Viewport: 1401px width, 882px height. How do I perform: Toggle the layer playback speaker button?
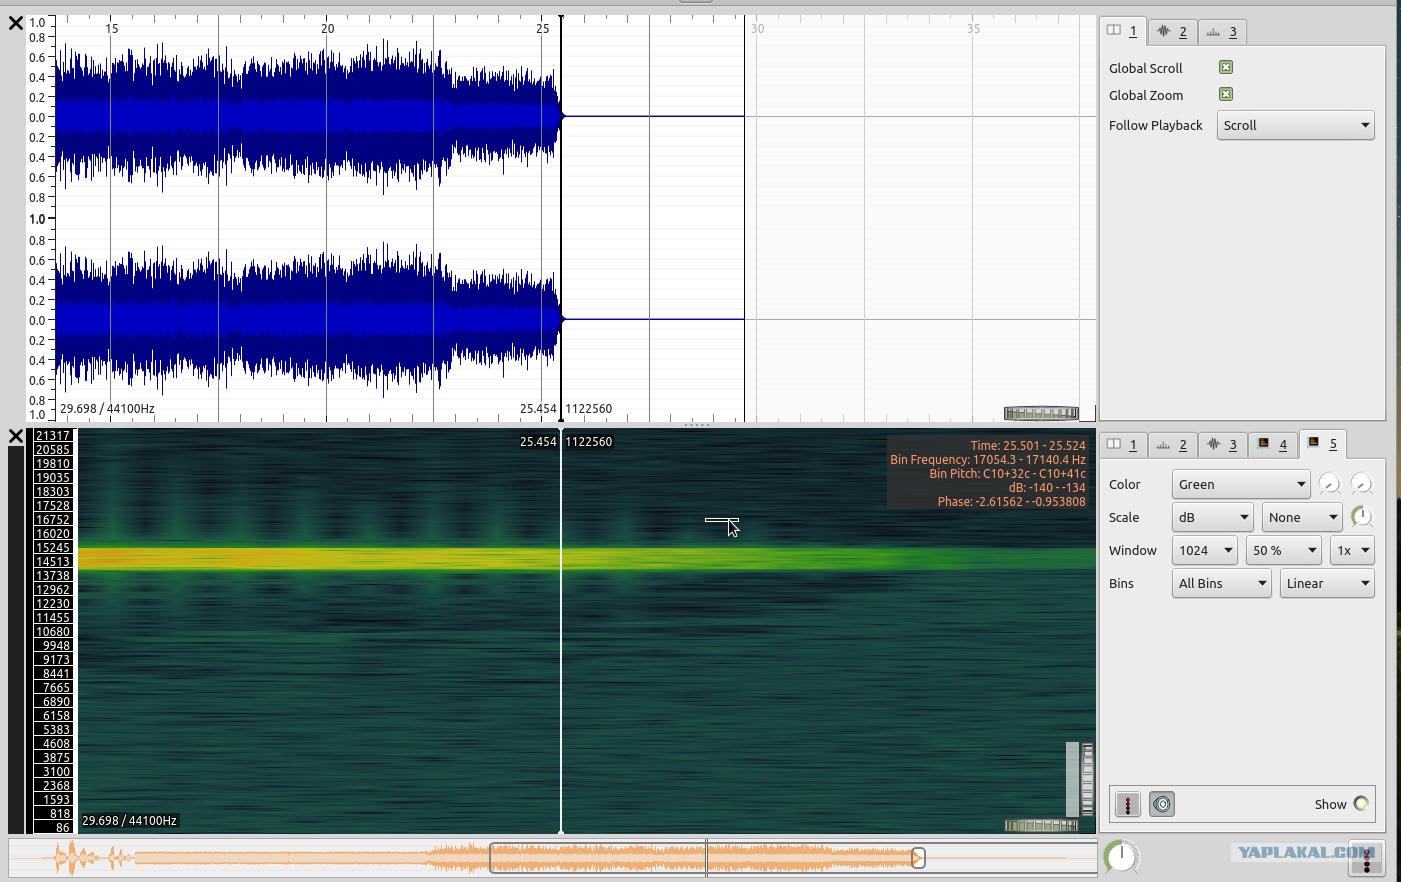(x=1162, y=804)
